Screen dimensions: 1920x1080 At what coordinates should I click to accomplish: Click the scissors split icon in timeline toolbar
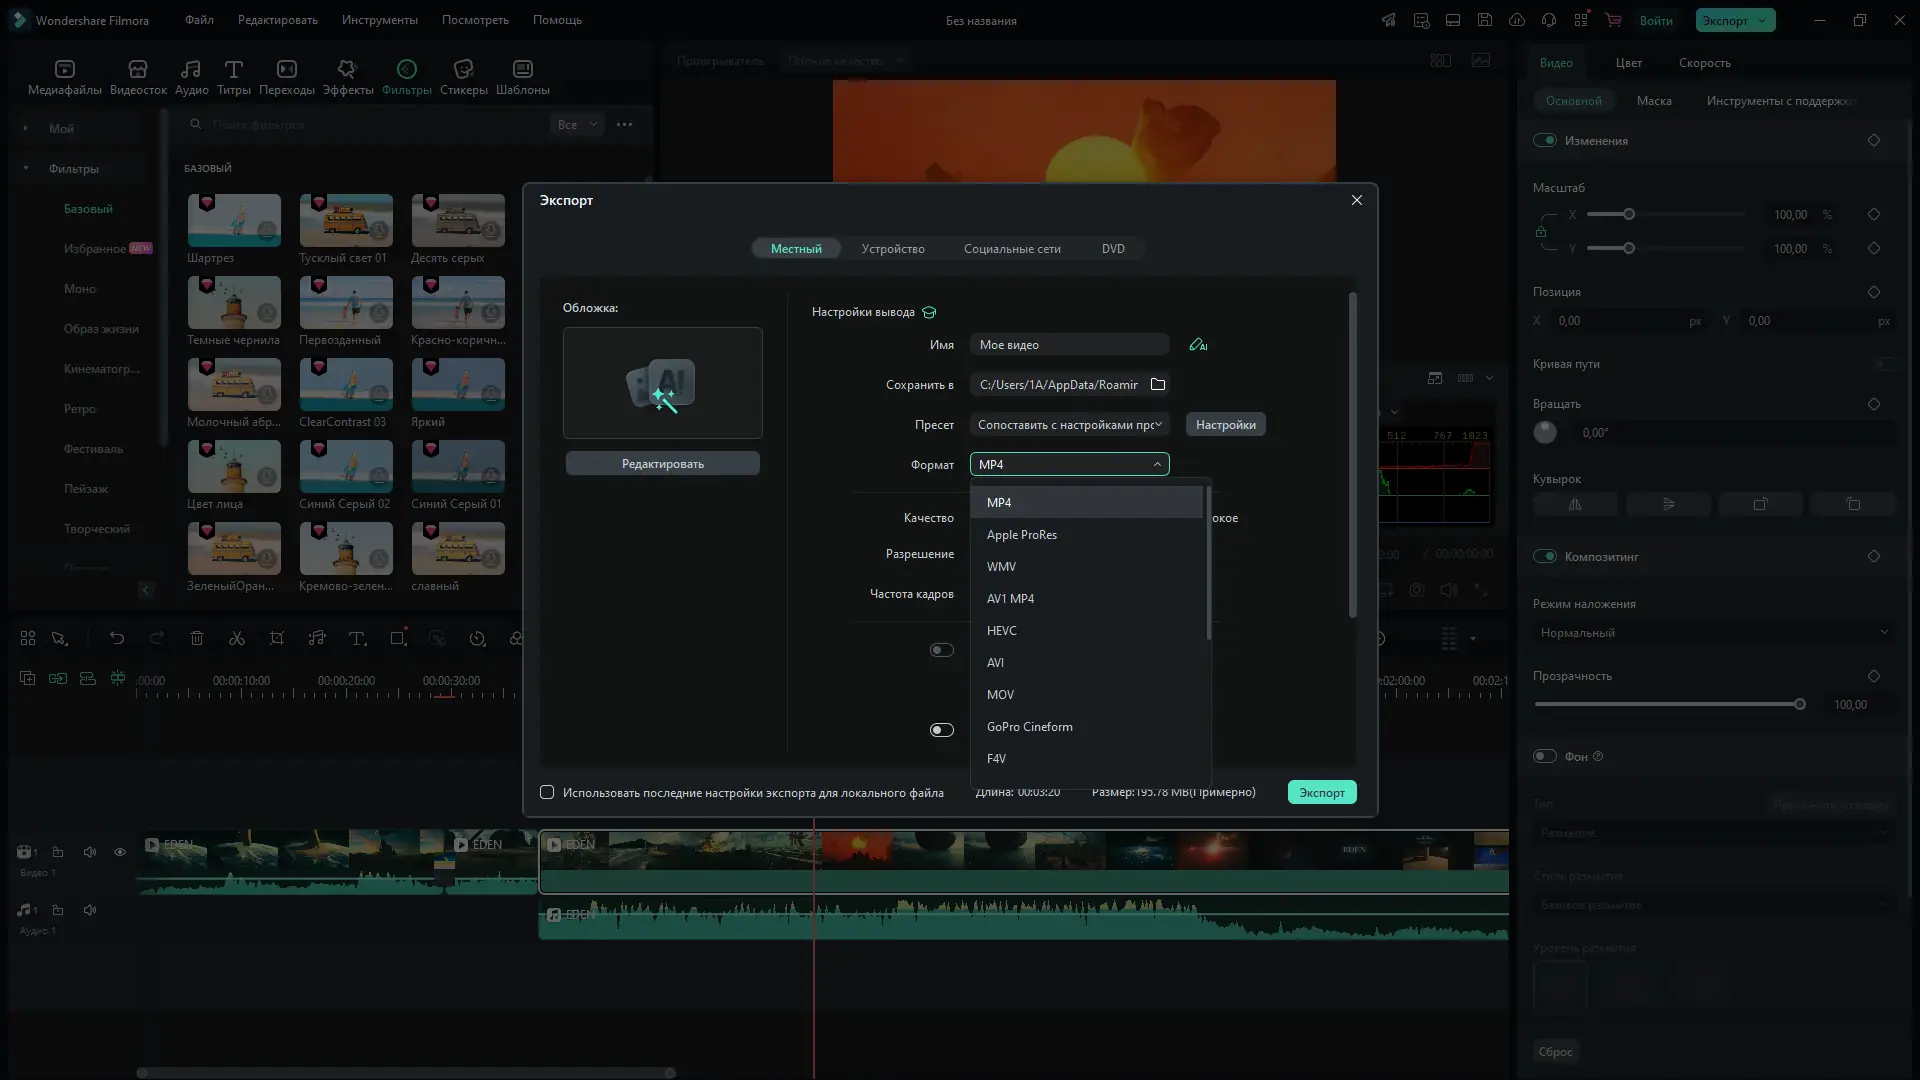pos(237,639)
